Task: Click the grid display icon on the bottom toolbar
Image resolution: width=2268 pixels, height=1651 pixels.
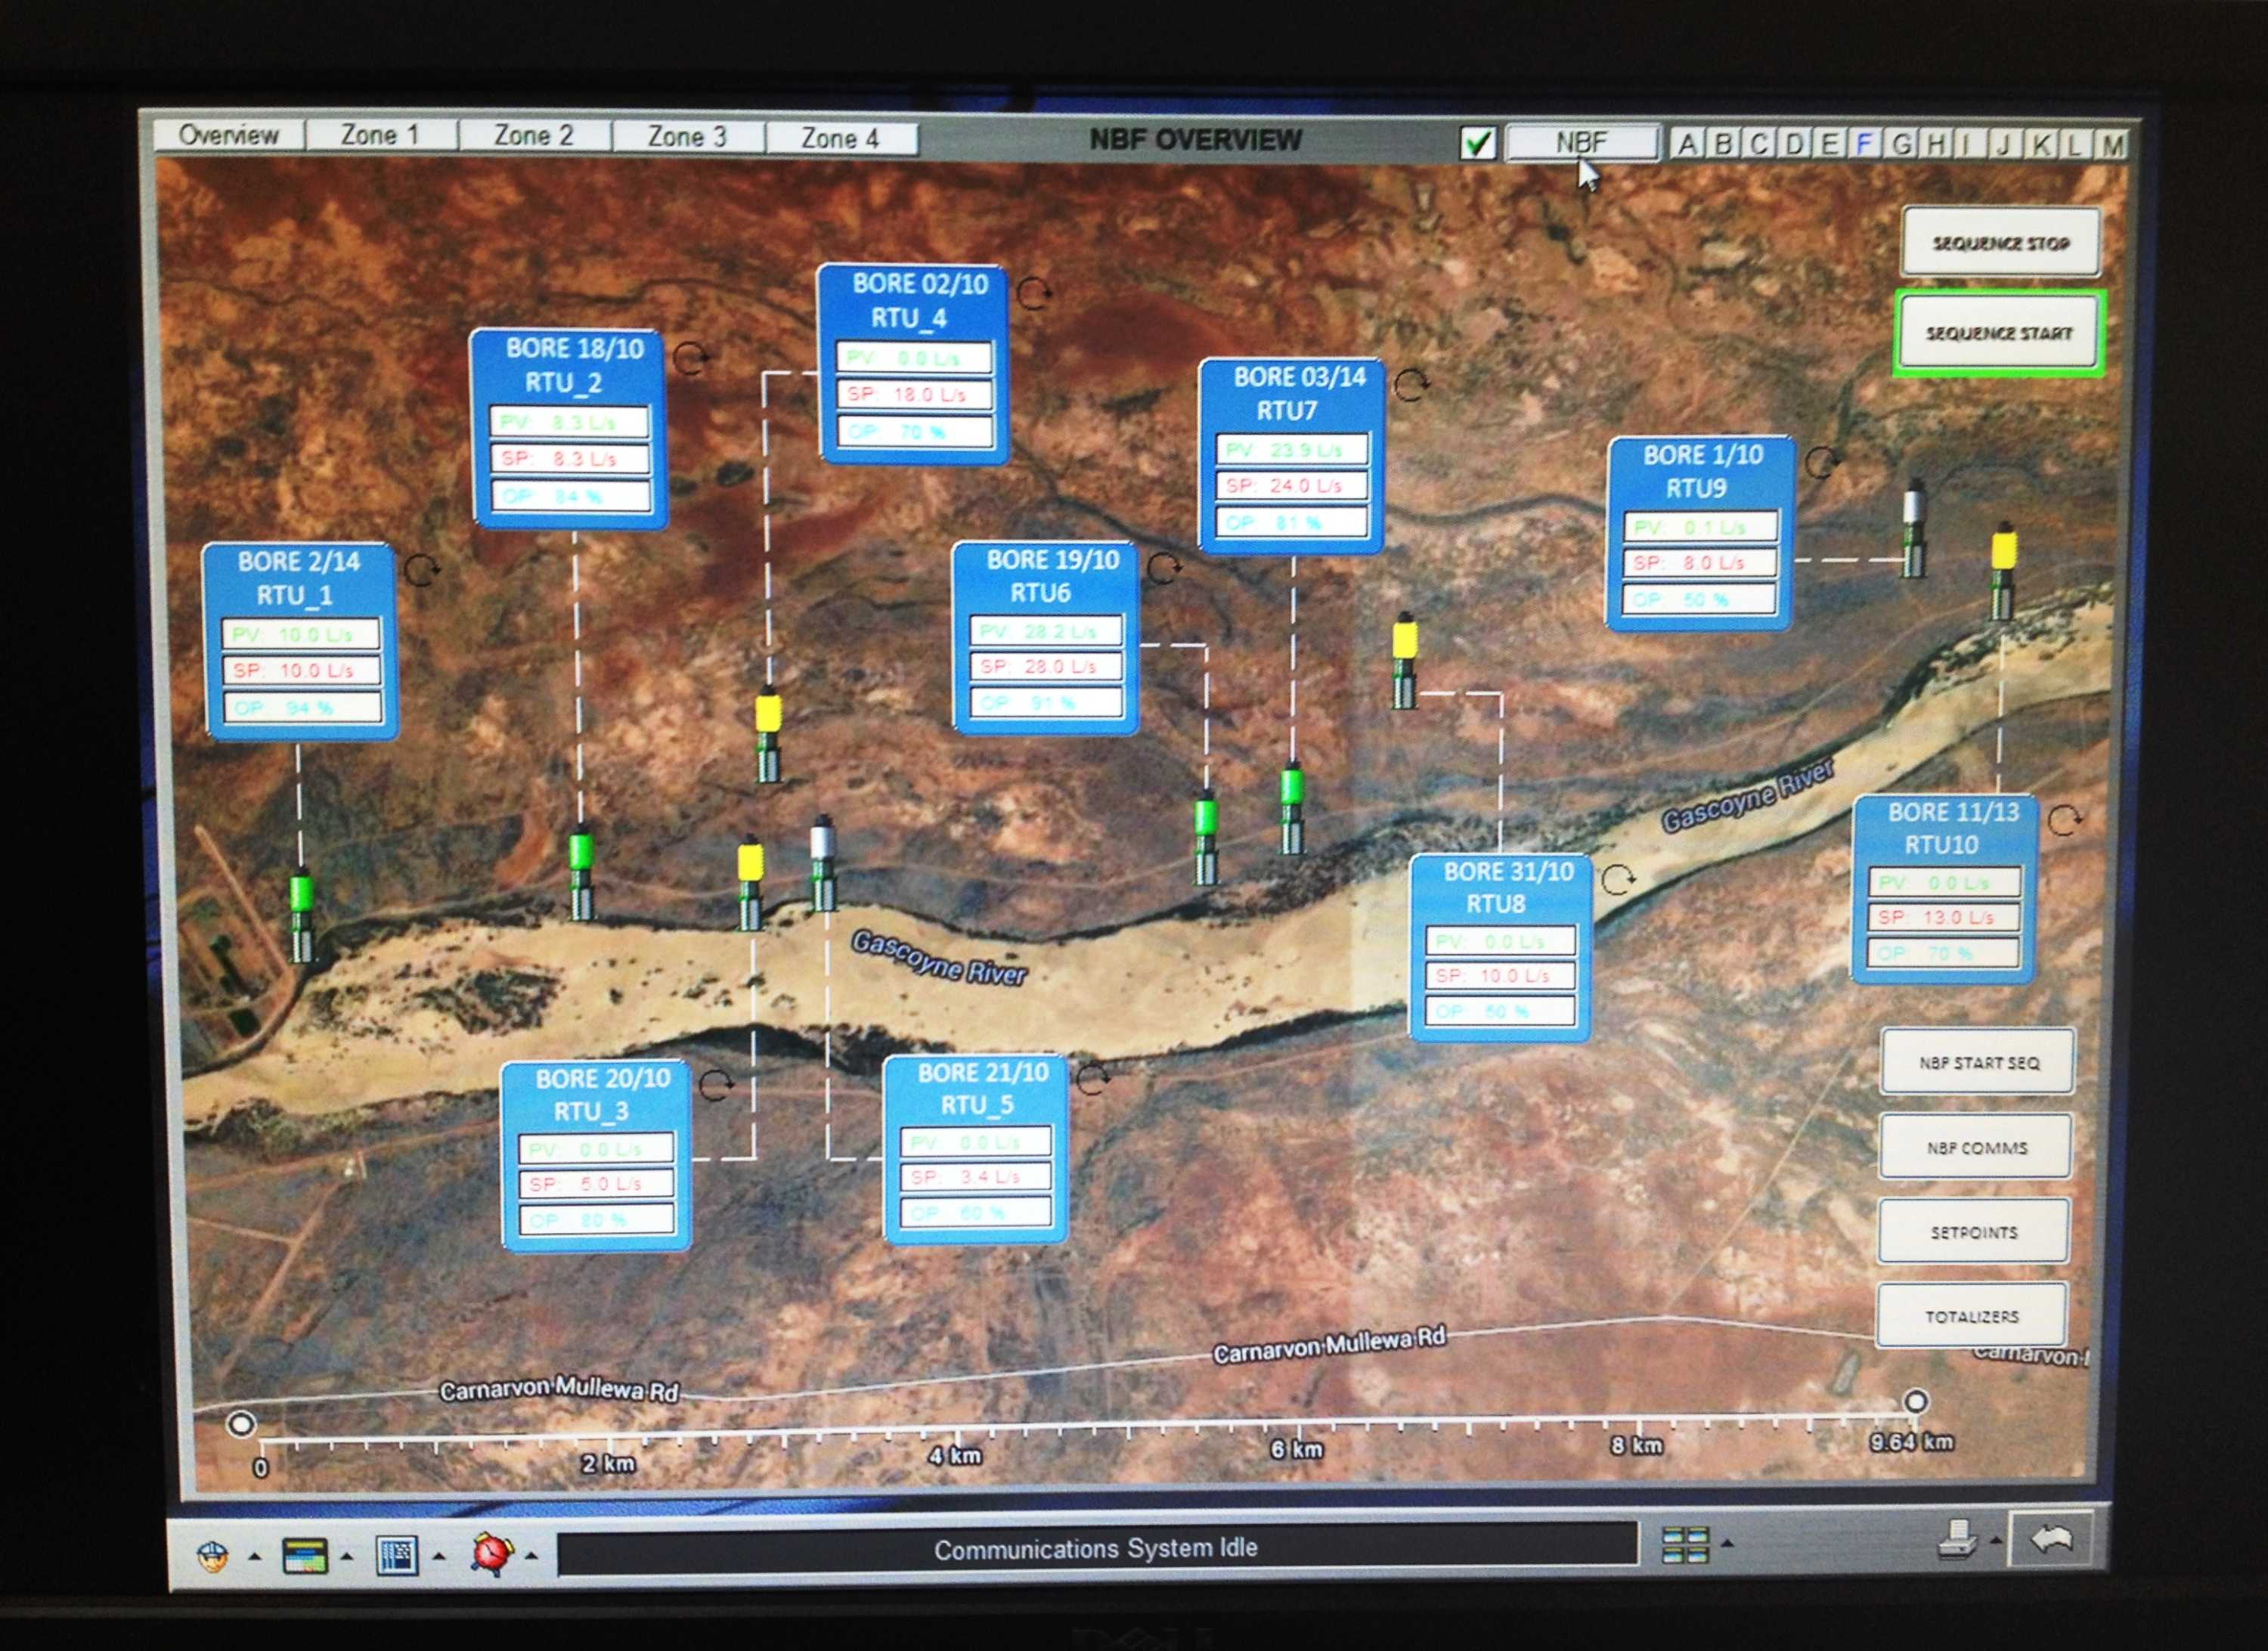Action: (x=396, y=1556)
